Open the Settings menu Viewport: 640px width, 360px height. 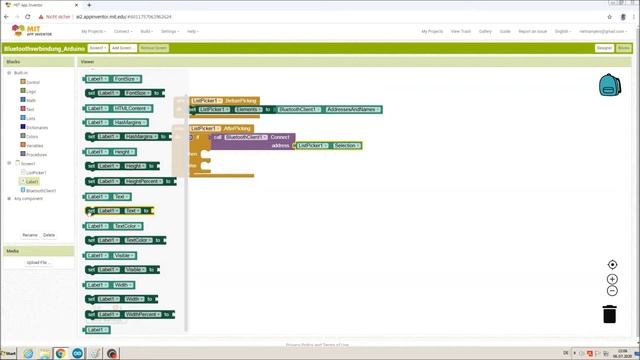(170, 31)
